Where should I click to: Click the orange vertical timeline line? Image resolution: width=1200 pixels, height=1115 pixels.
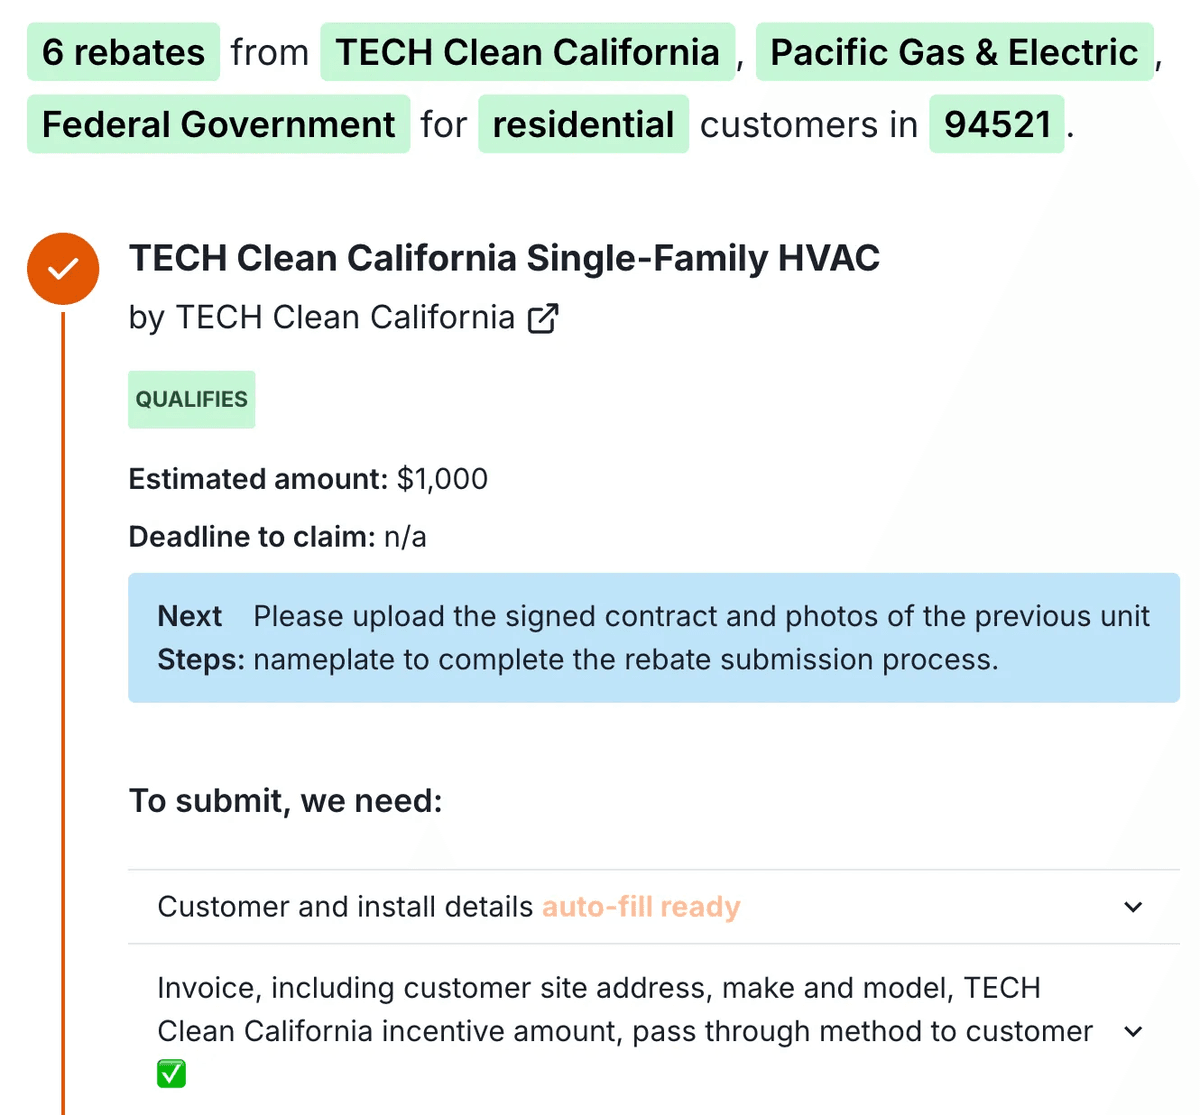[x=63, y=700]
